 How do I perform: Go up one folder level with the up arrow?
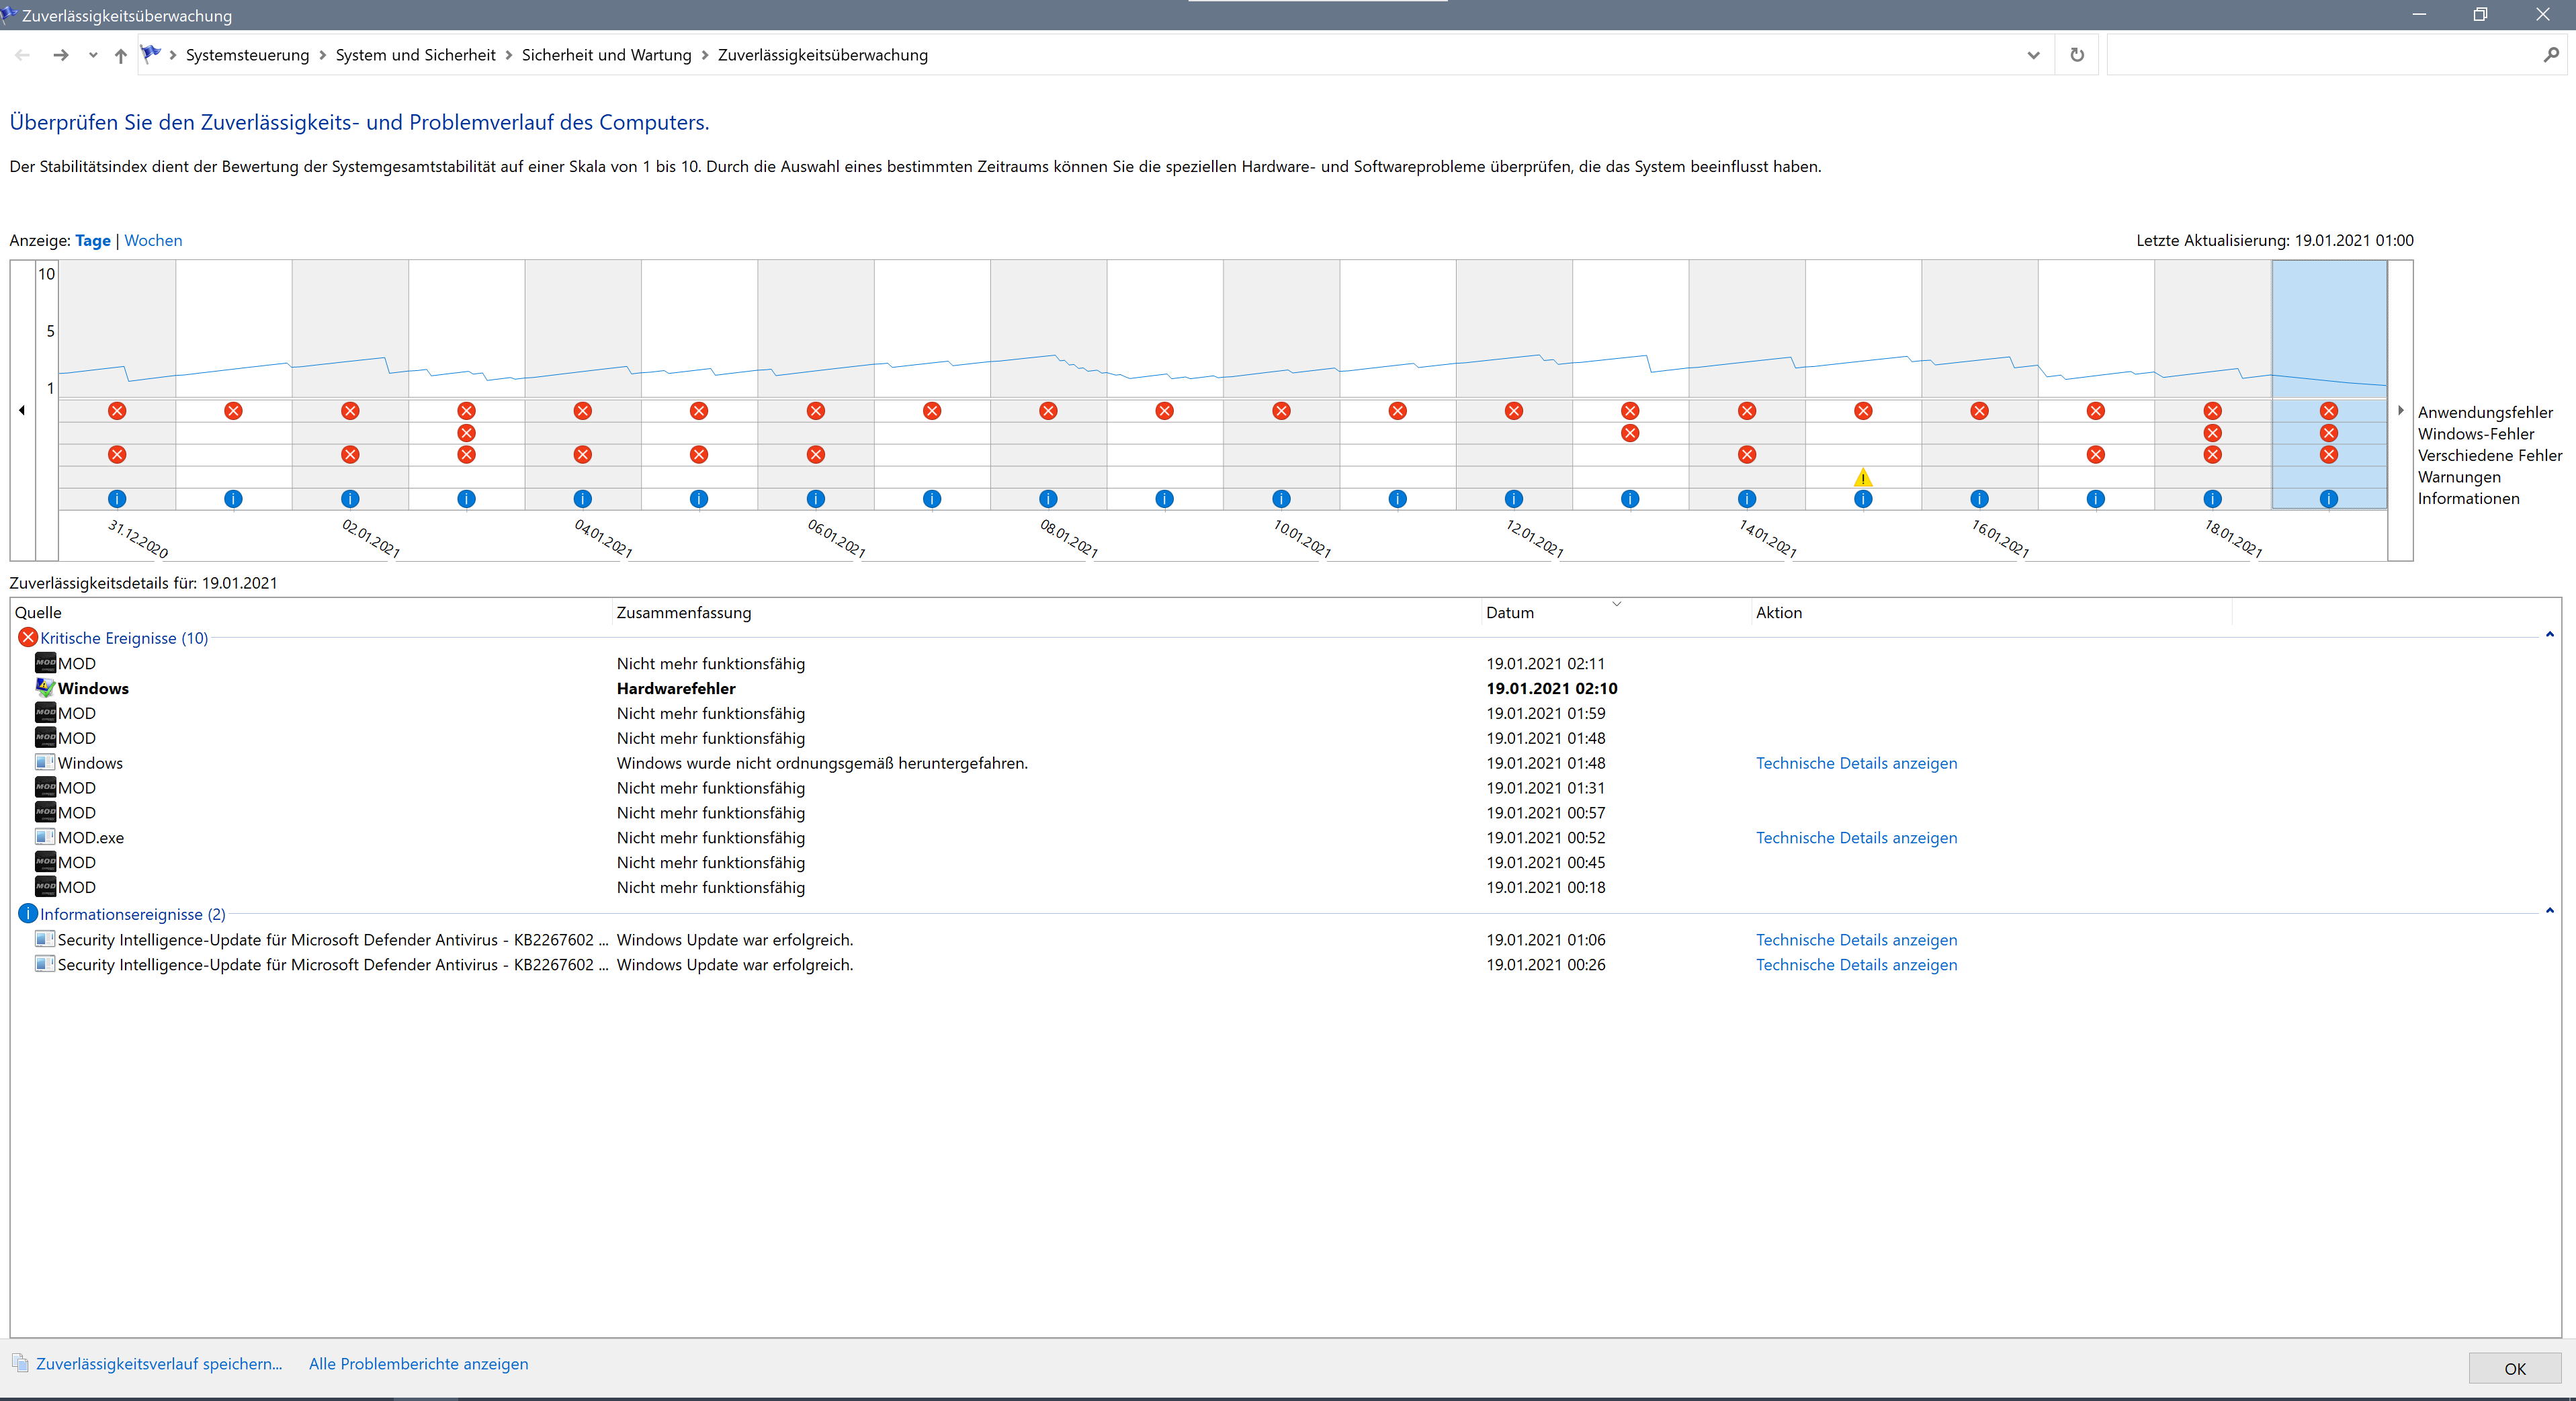coord(121,56)
